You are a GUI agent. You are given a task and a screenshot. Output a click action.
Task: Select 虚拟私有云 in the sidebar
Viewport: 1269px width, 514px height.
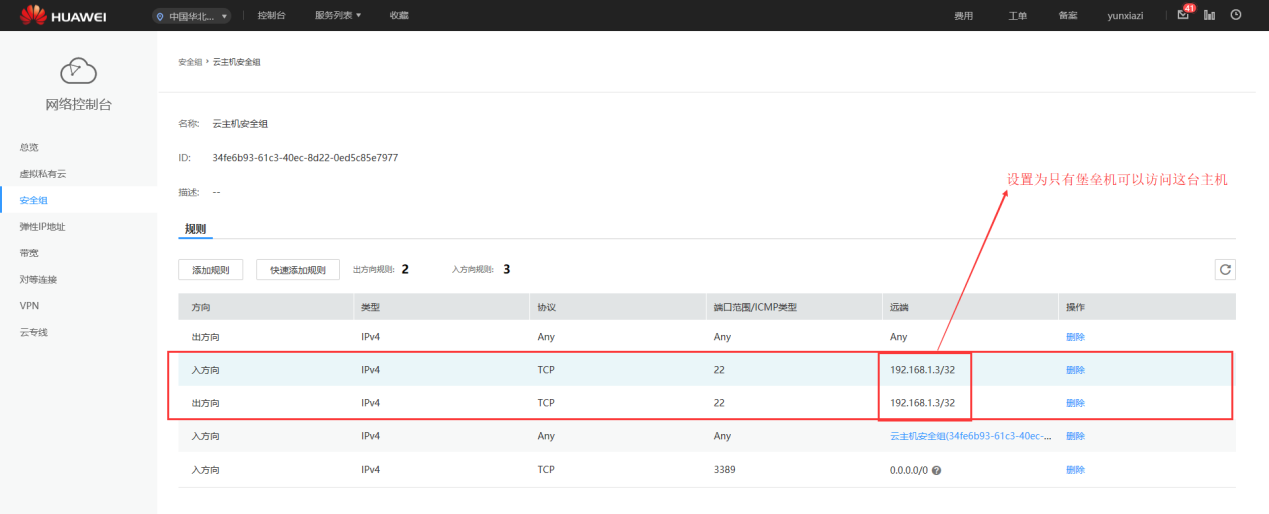[42, 174]
